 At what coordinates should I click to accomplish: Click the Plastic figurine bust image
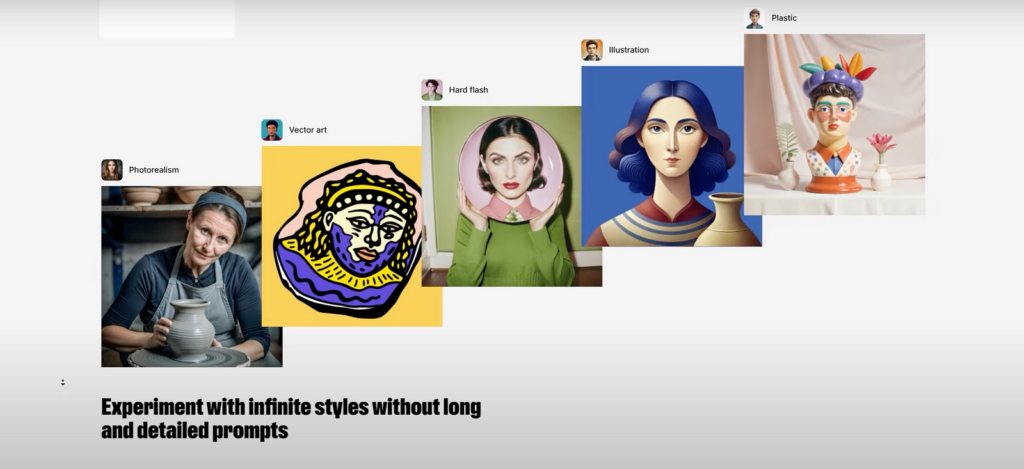[x=834, y=124]
